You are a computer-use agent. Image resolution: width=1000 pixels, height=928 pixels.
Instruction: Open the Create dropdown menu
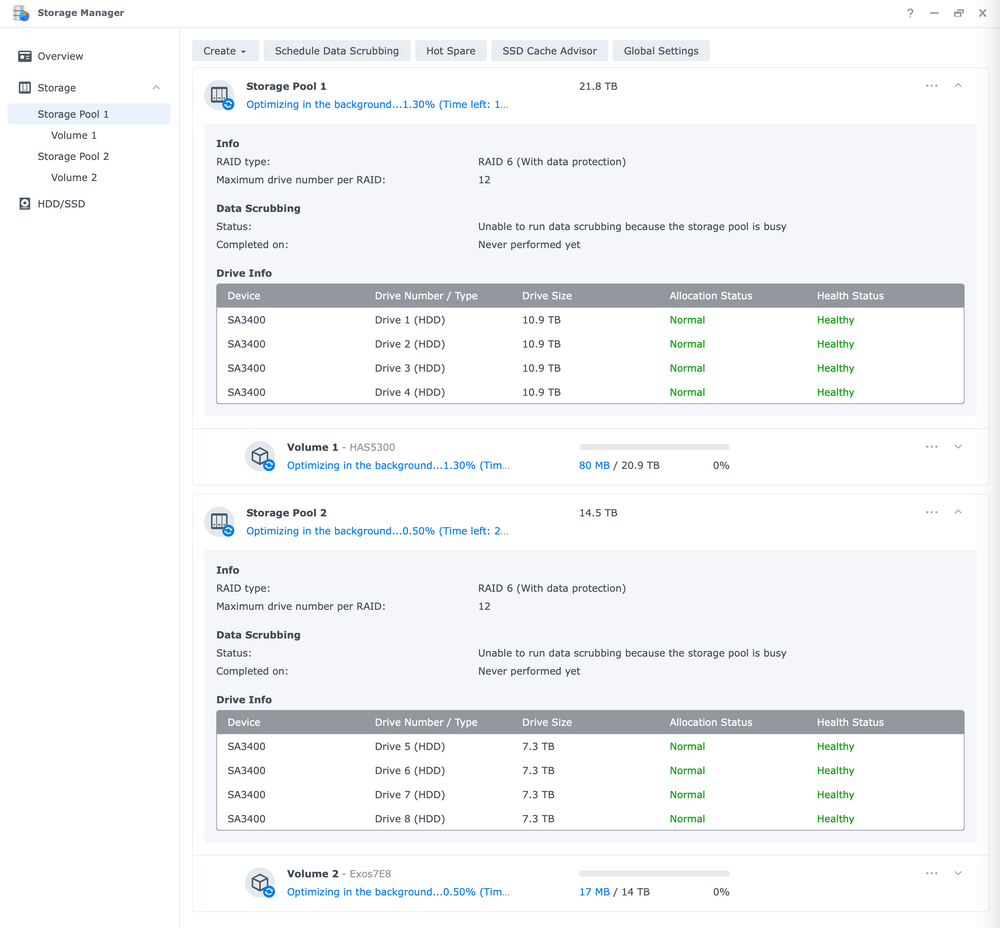click(x=225, y=51)
